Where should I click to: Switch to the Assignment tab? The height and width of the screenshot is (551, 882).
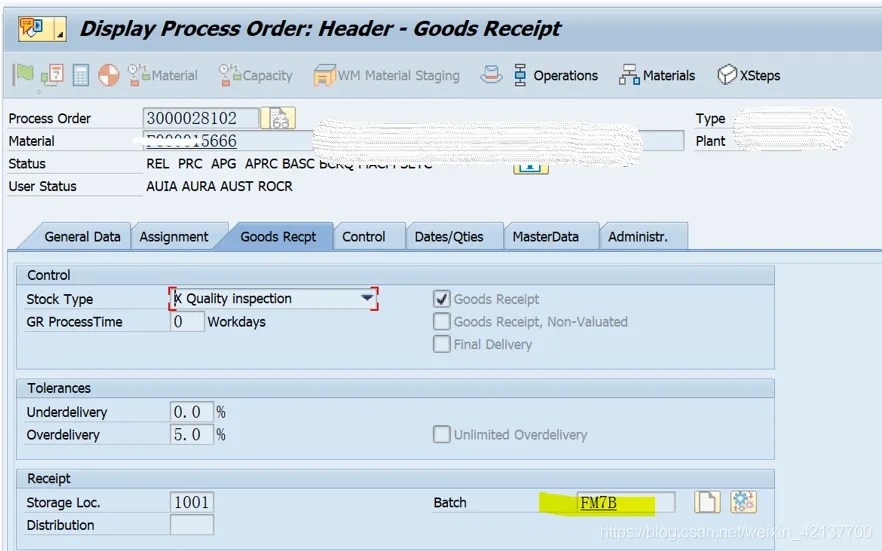[x=174, y=237]
